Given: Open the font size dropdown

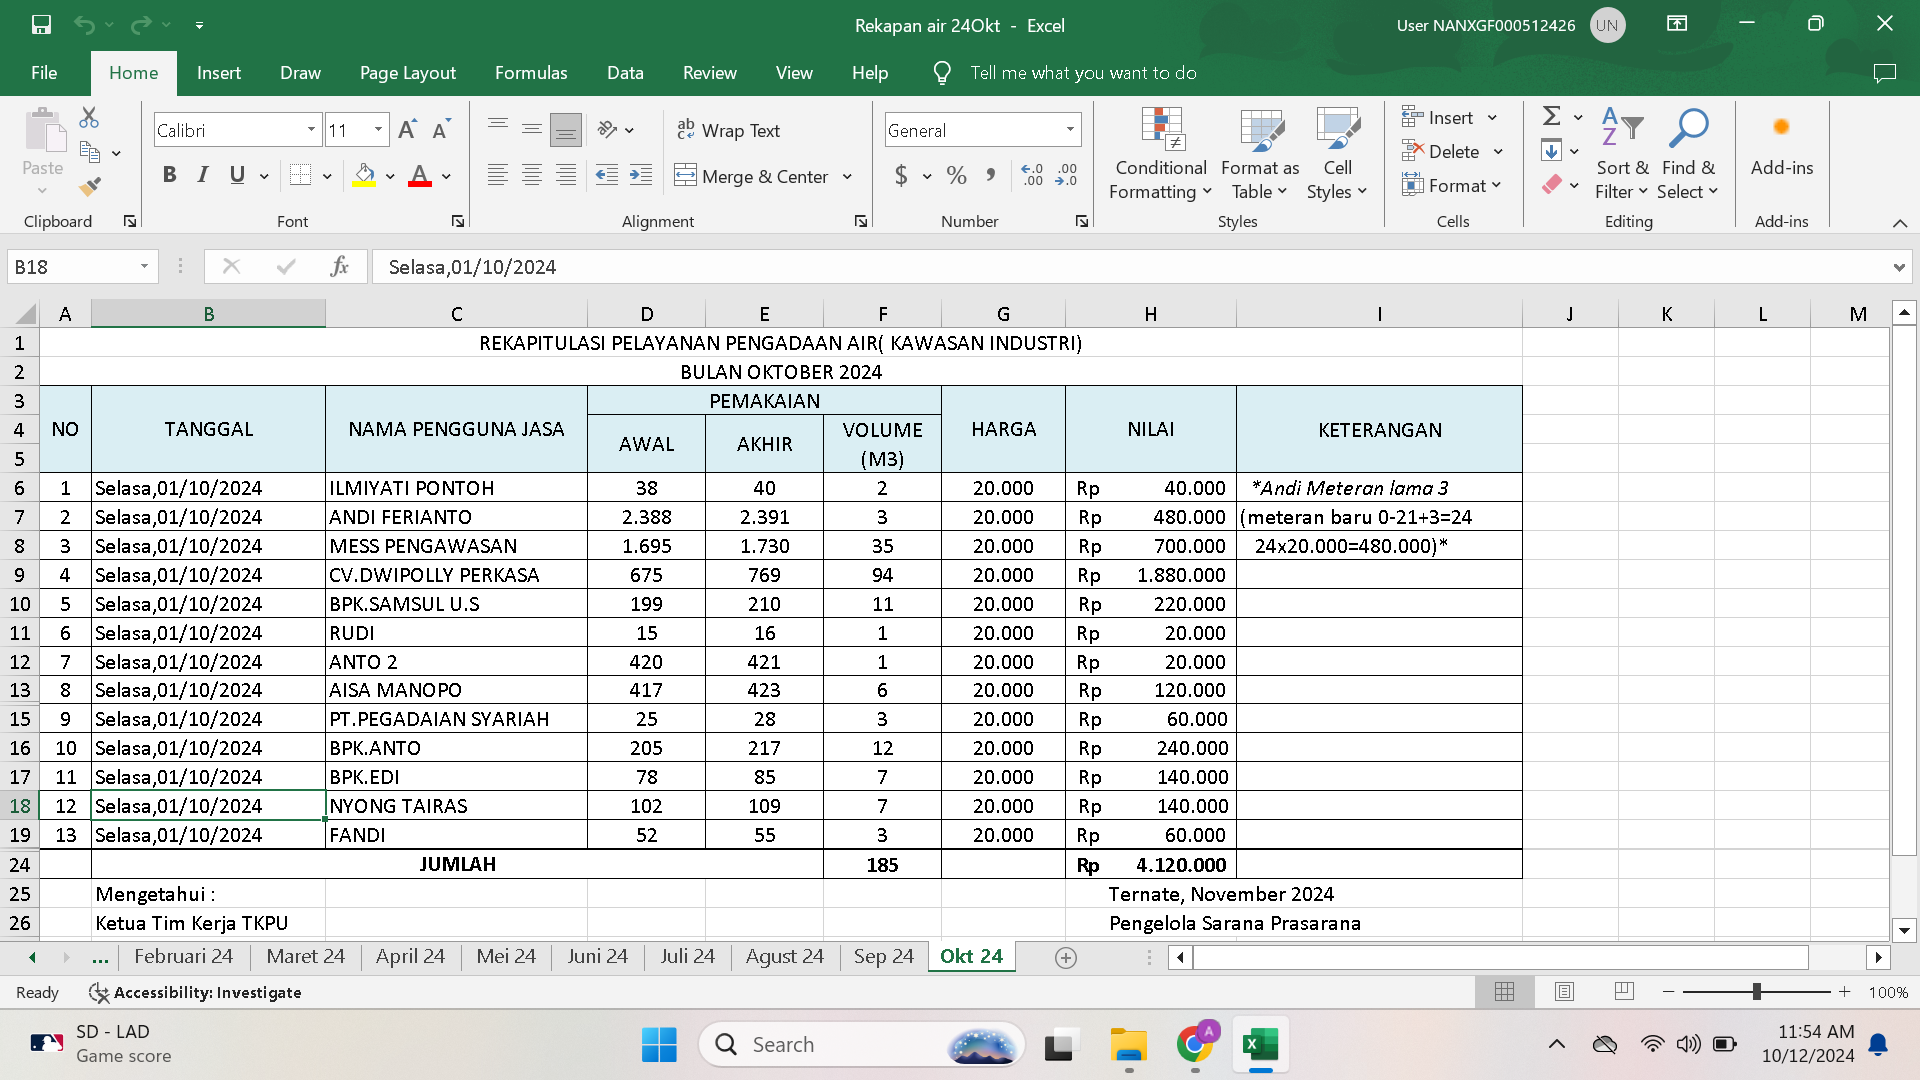Looking at the screenshot, I should tap(378, 130).
